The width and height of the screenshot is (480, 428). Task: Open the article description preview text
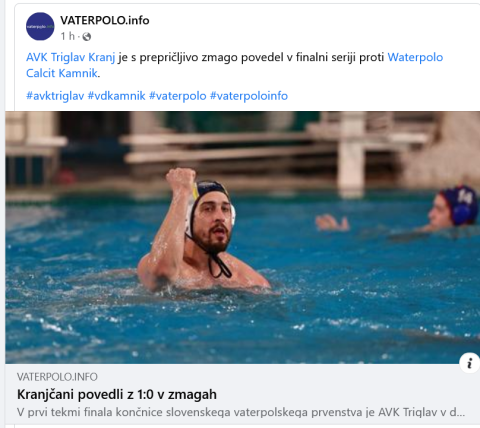pyautogui.click(x=241, y=412)
